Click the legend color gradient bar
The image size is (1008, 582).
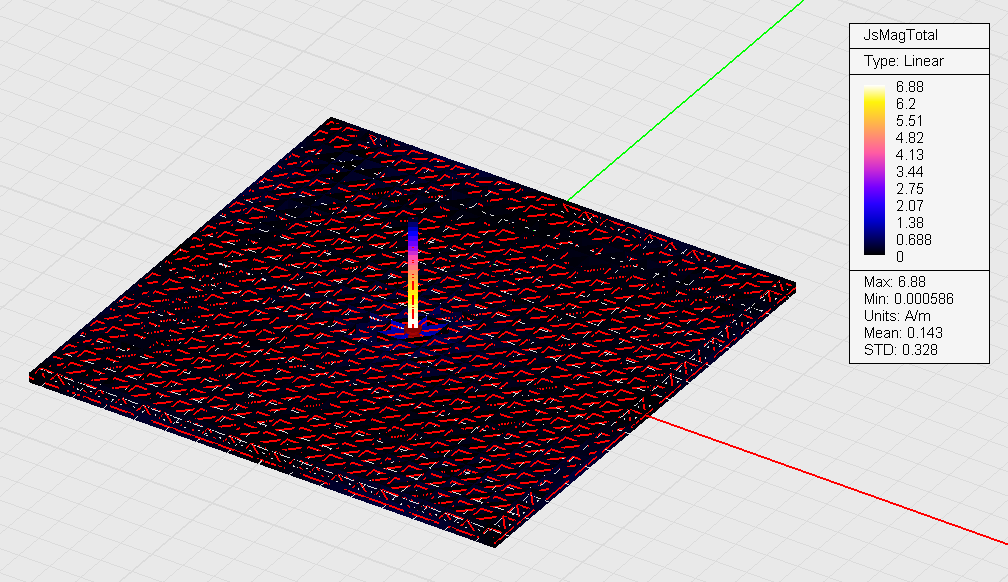875,172
